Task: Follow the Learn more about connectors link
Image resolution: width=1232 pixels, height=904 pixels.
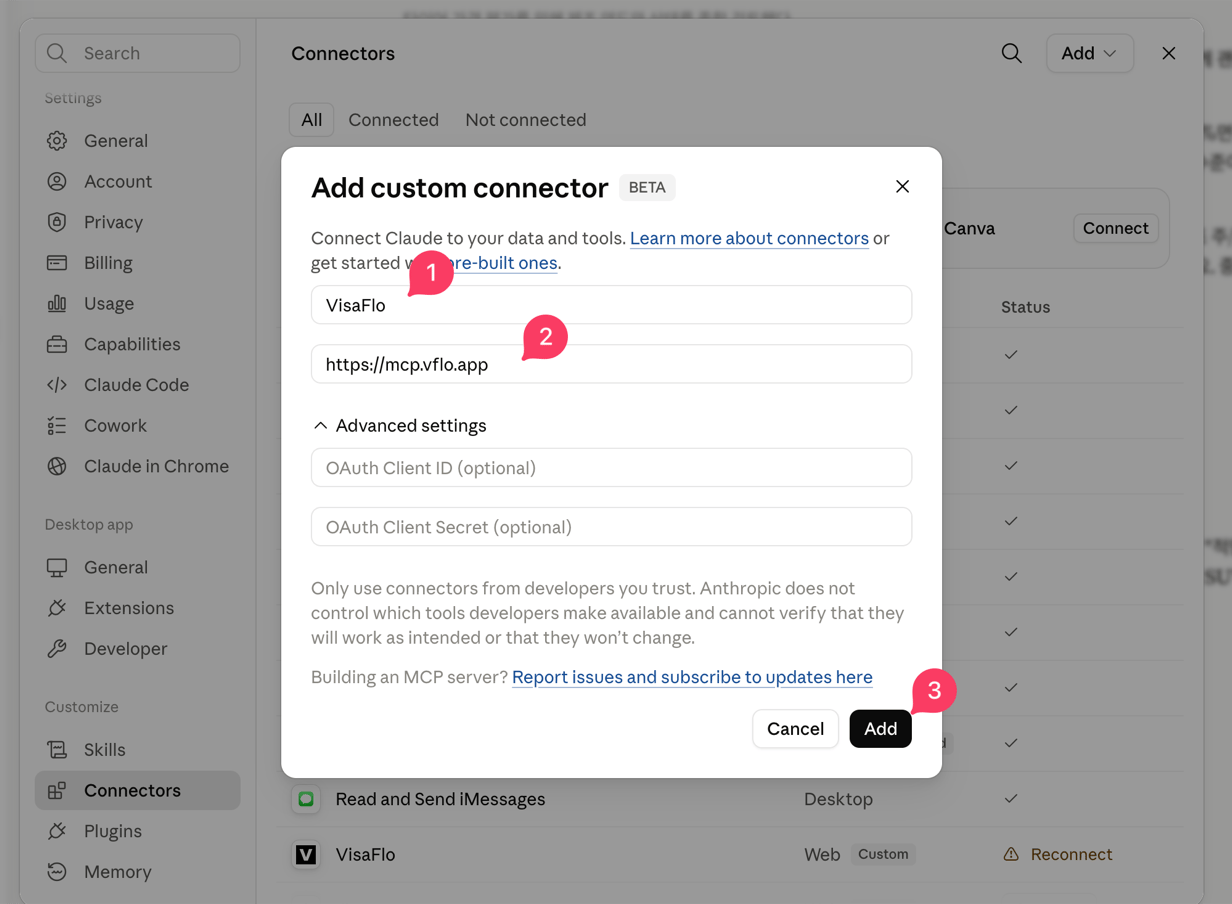Action: 749,238
